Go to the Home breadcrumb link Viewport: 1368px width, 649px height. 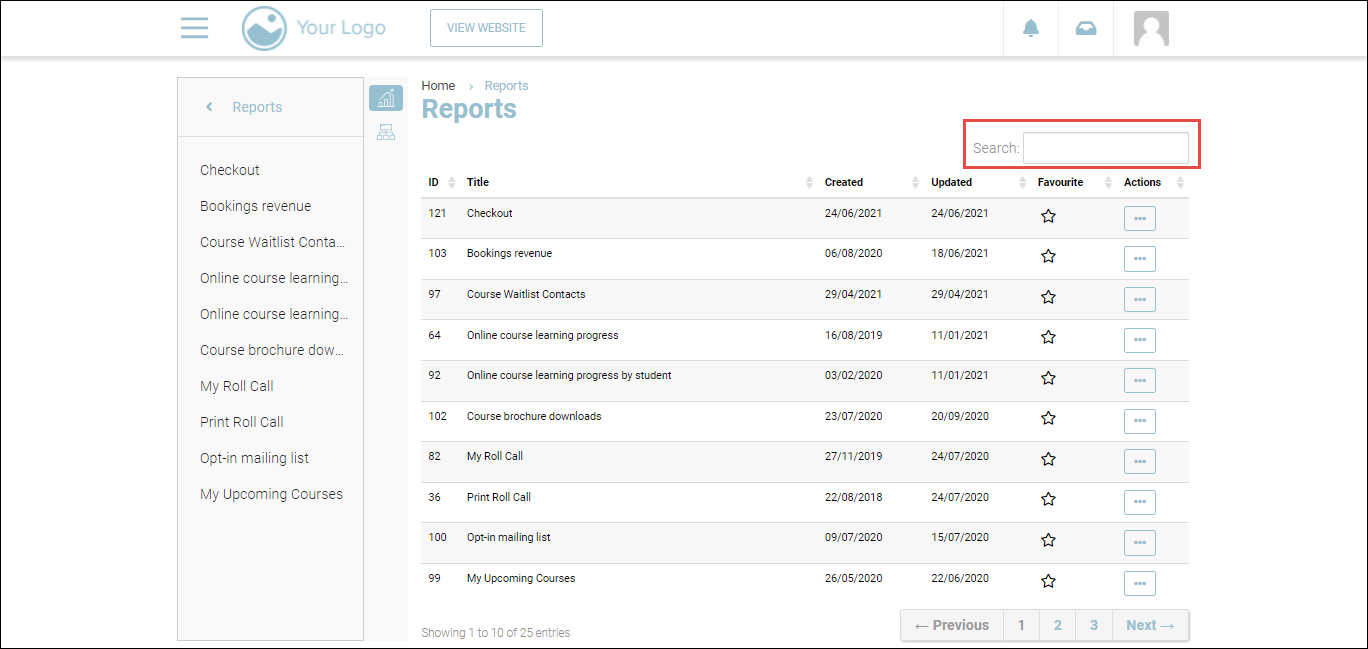(438, 86)
